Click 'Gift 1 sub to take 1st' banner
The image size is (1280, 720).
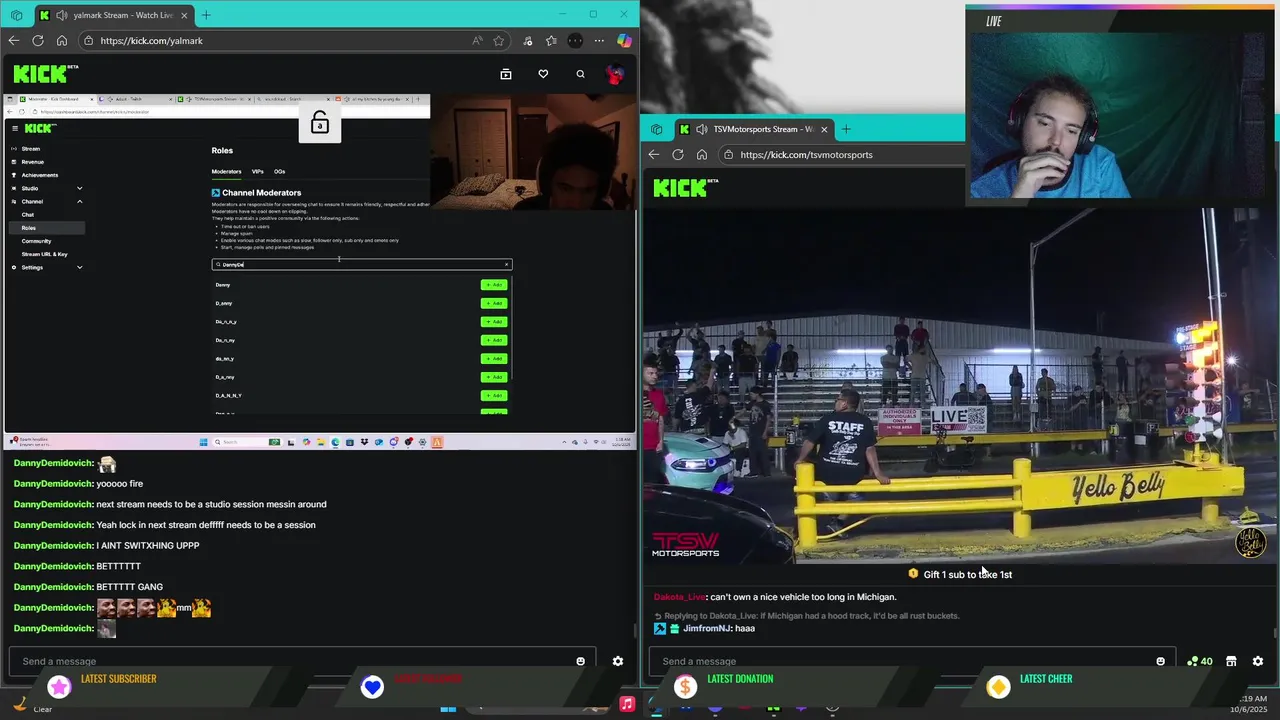pyautogui.click(x=960, y=574)
